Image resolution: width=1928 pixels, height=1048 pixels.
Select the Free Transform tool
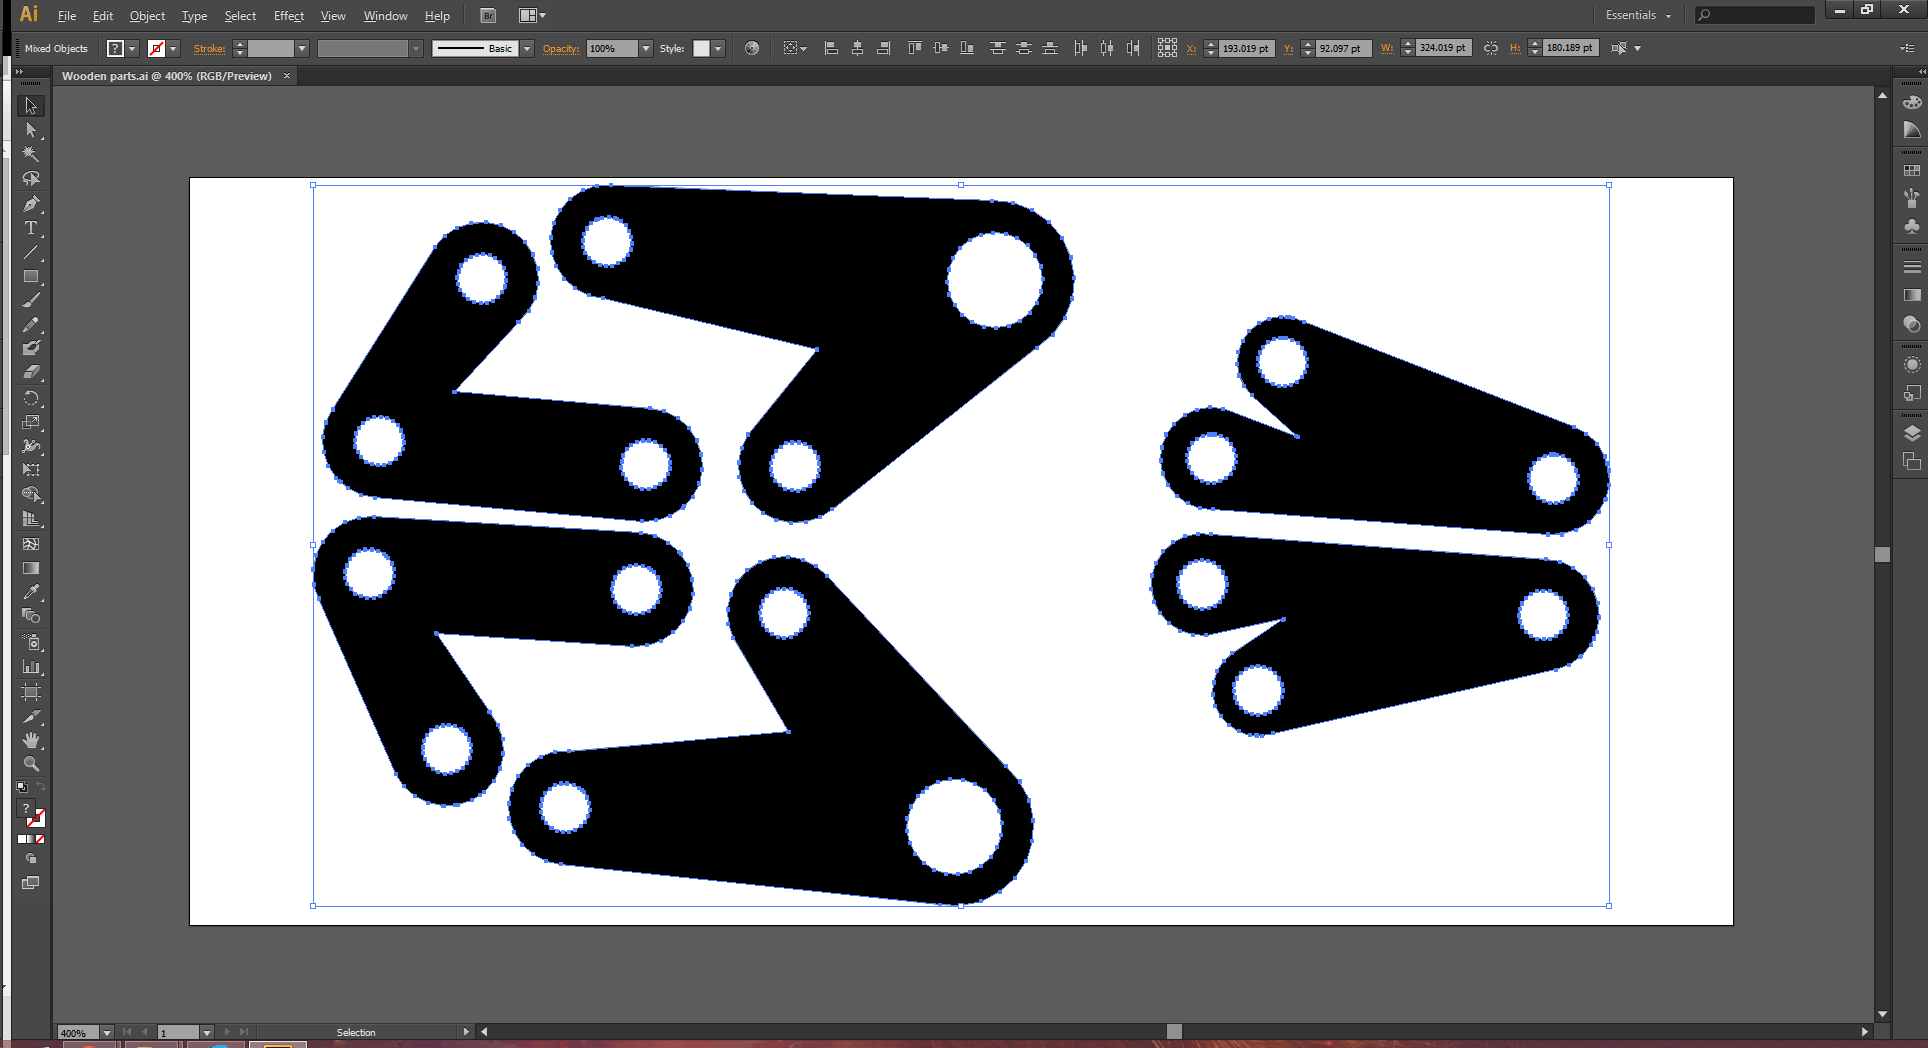(31, 470)
